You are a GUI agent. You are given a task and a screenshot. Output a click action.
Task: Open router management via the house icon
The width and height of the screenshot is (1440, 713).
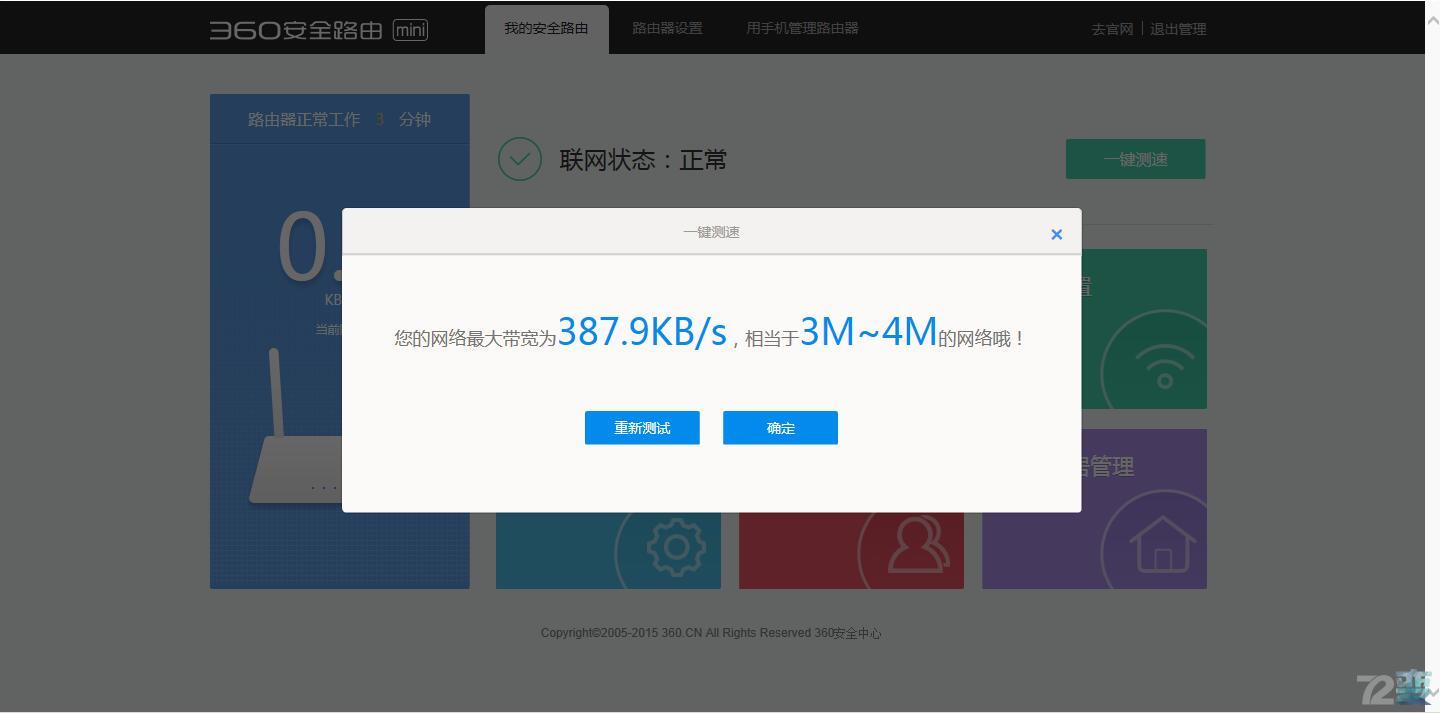(1163, 547)
